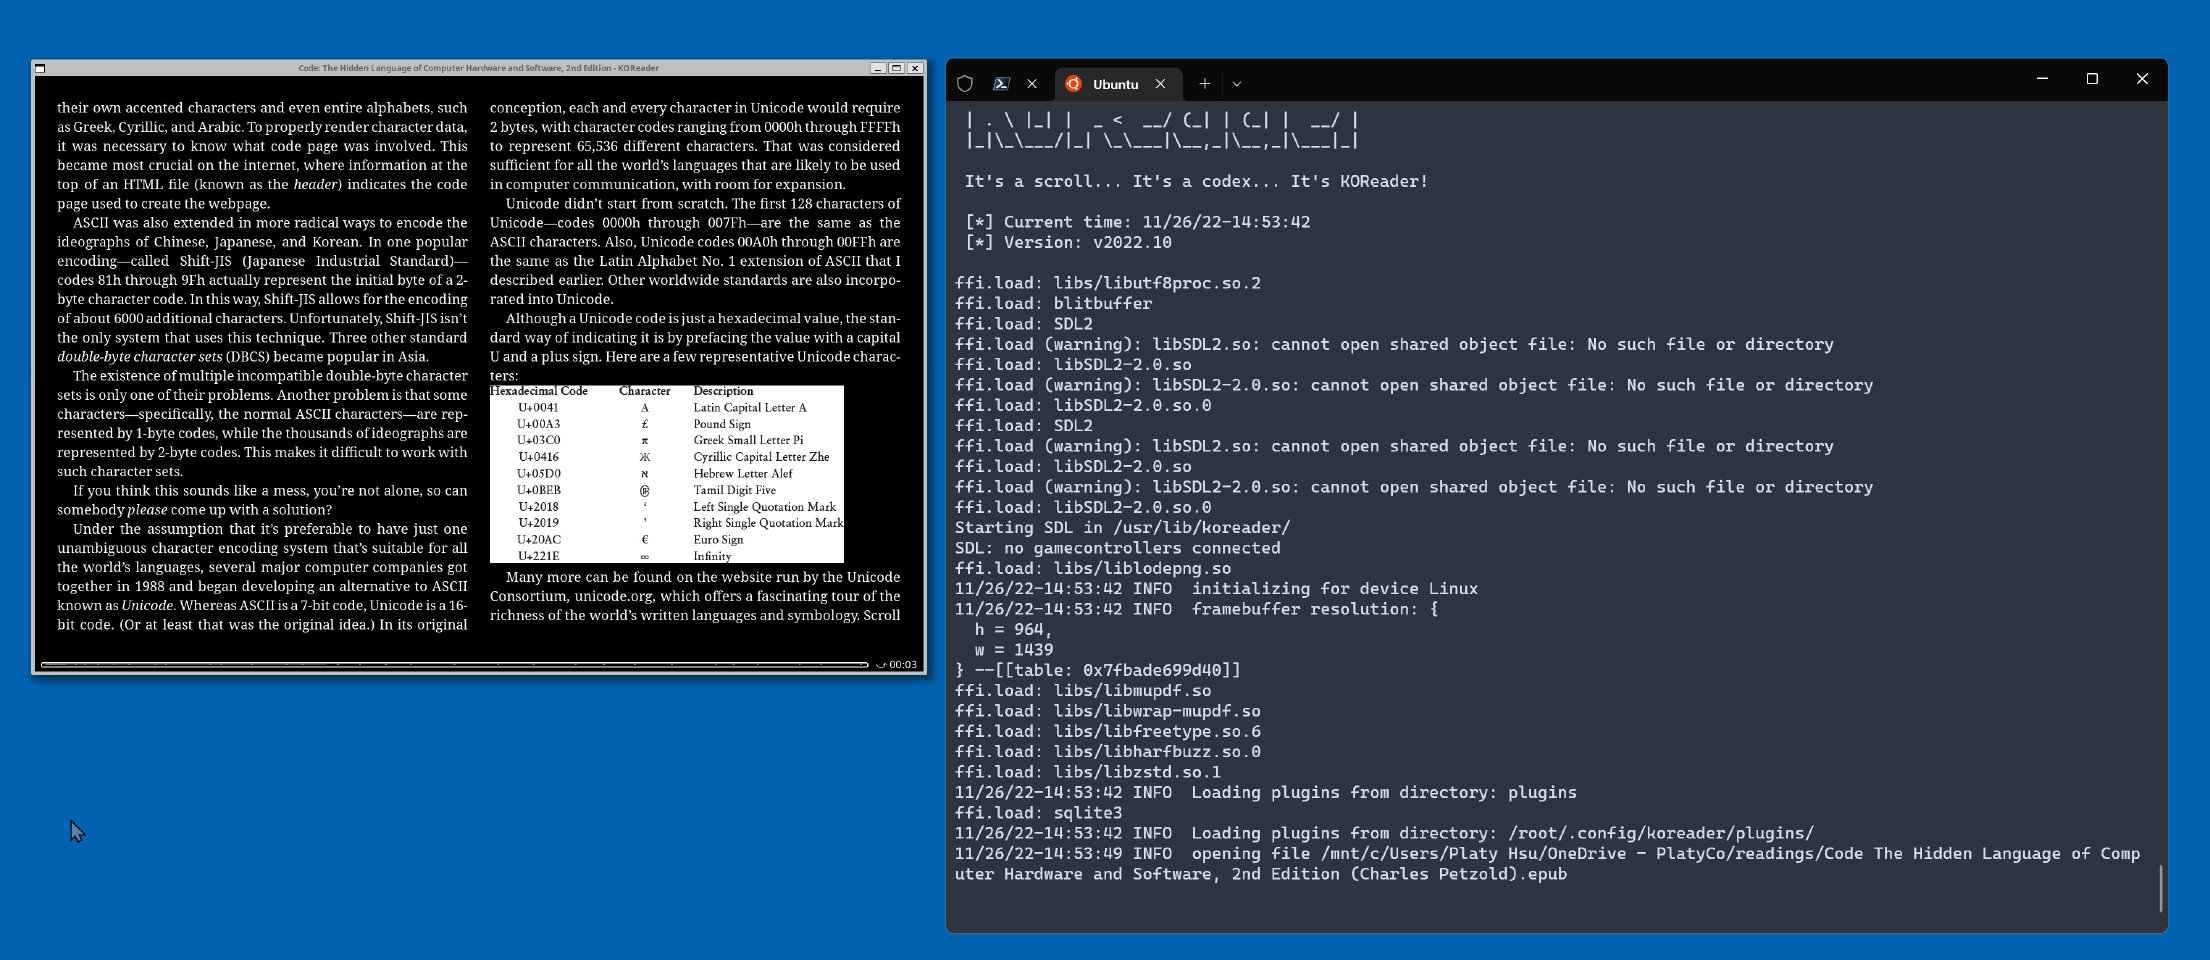Switch to the Ubuntu tab

click(1115, 84)
